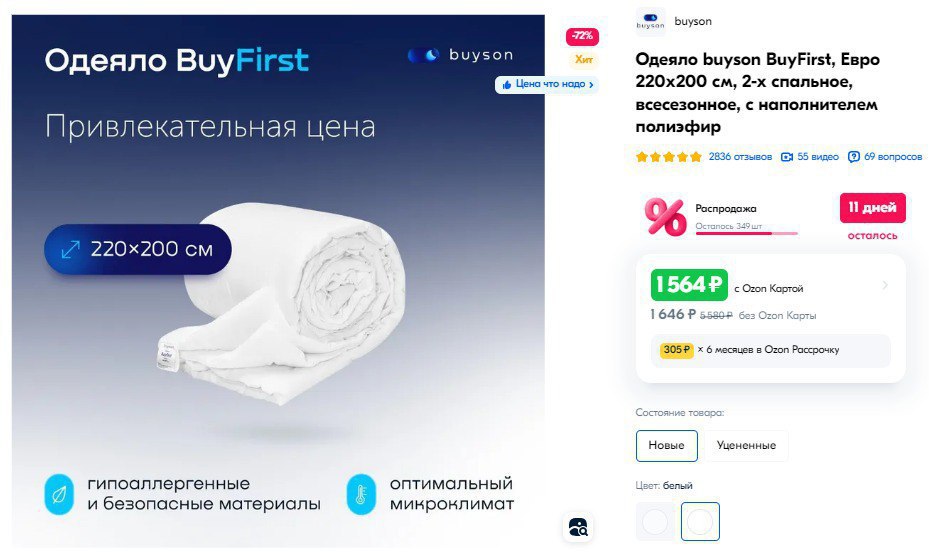Open Ozon Рассрочка installment details
Screen dimensions: 929x559
[x=770, y=350]
